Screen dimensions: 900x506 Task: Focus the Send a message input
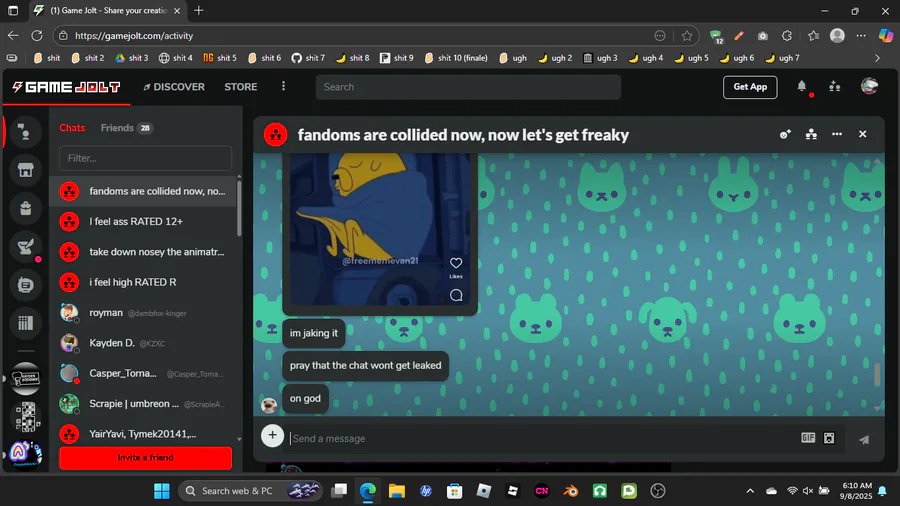[542, 438]
